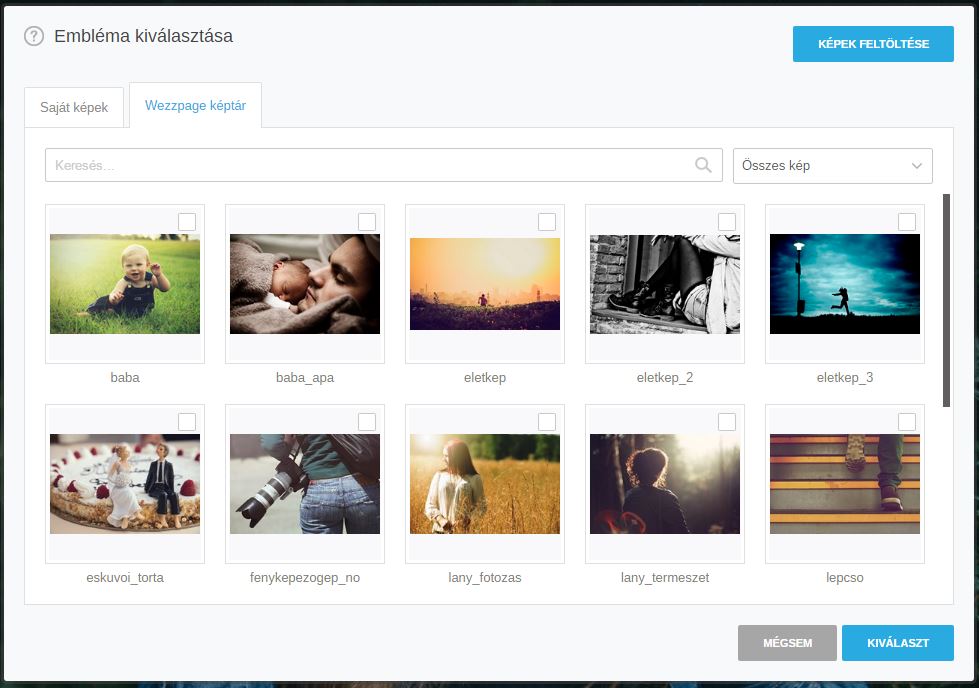Click the gallery vertical scrollbar thumb
Viewport: 979px width, 688px height.
click(x=946, y=300)
